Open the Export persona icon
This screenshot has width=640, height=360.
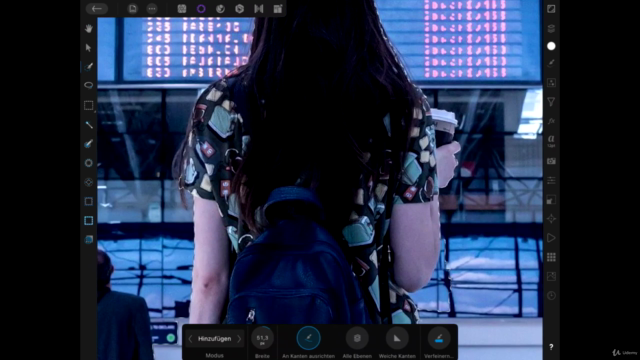278,9
